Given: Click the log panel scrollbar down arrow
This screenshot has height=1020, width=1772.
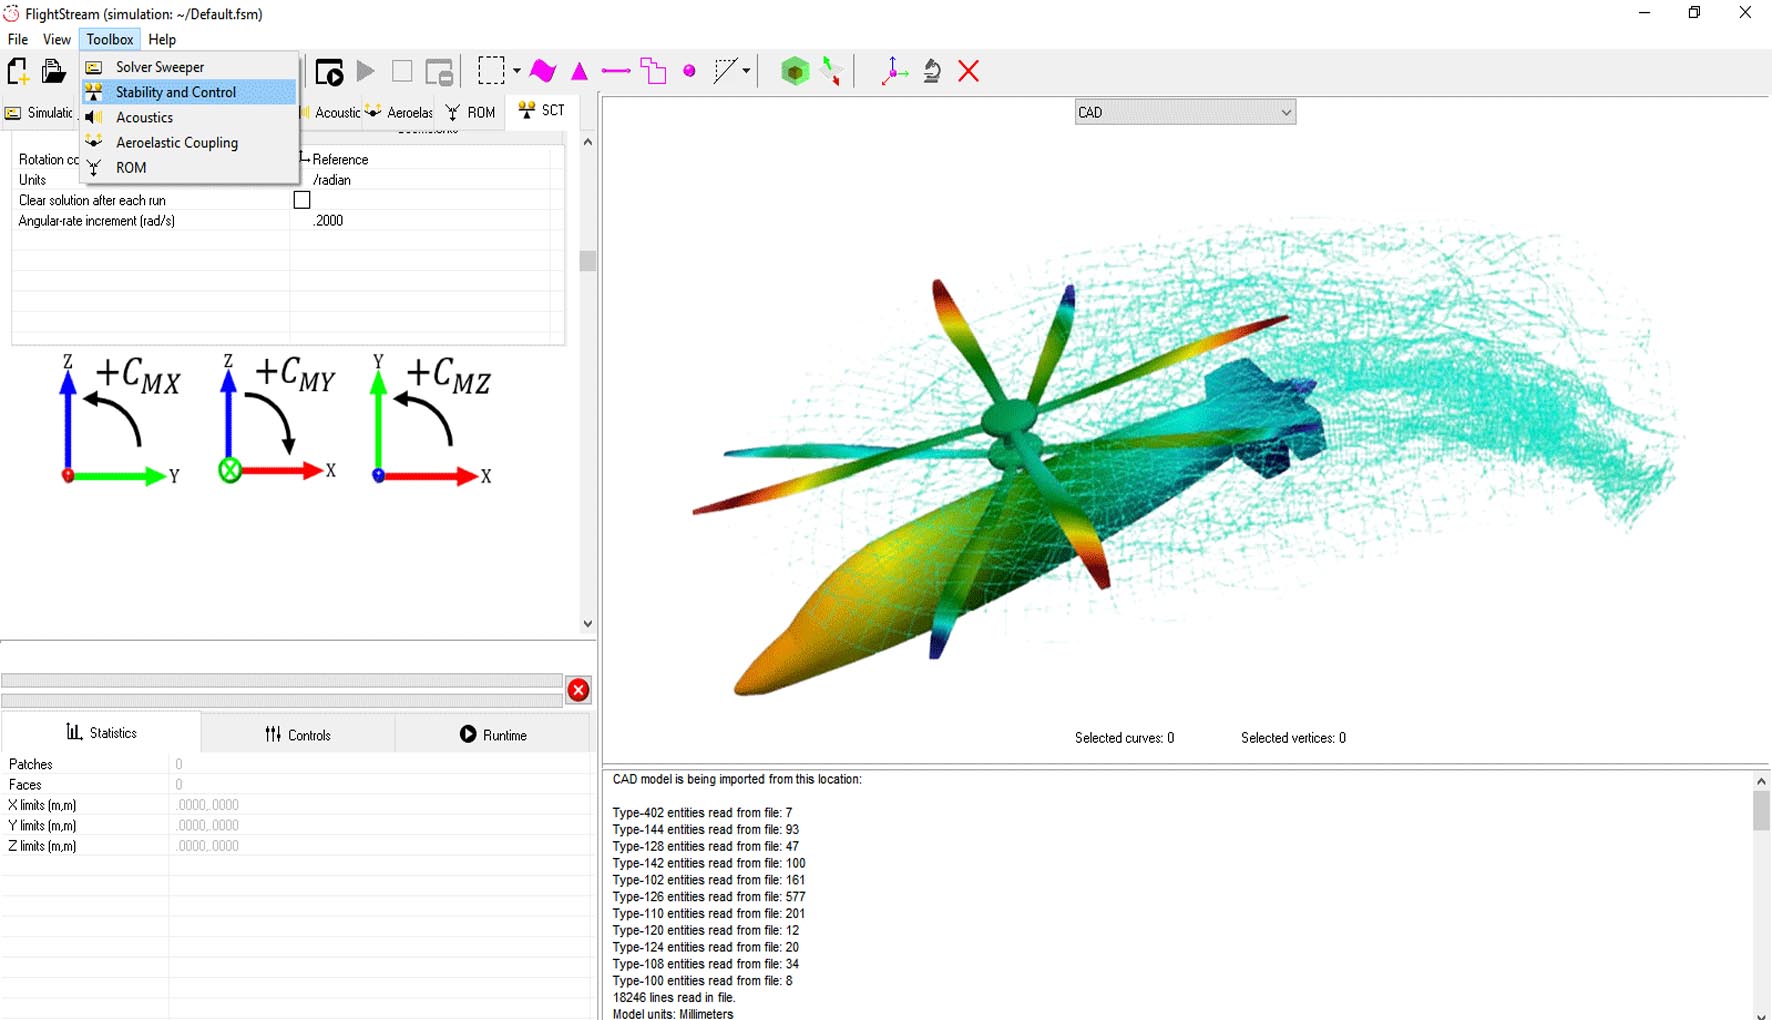Looking at the screenshot, I should pyautogui.click(x=1761, y=1013).
